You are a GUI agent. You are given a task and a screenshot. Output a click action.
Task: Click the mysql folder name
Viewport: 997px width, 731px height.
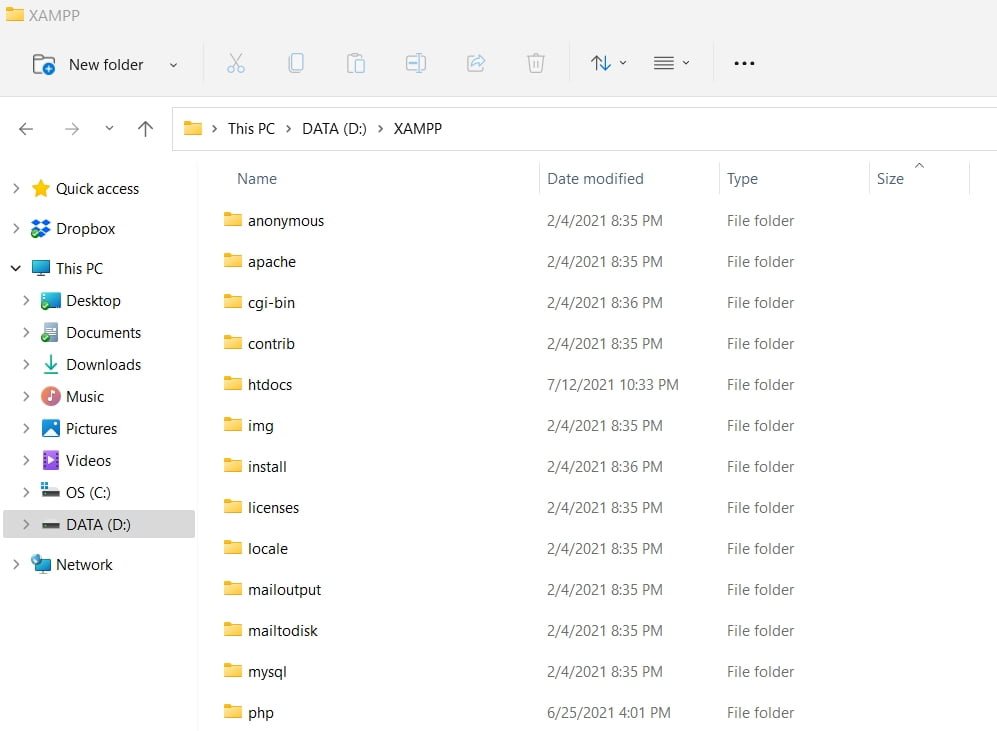click(x=268, y=673)
